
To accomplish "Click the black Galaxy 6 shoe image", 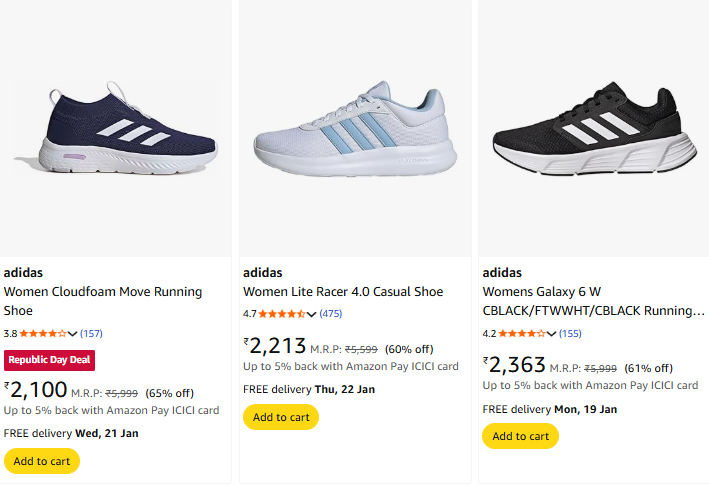I will 594,128.
